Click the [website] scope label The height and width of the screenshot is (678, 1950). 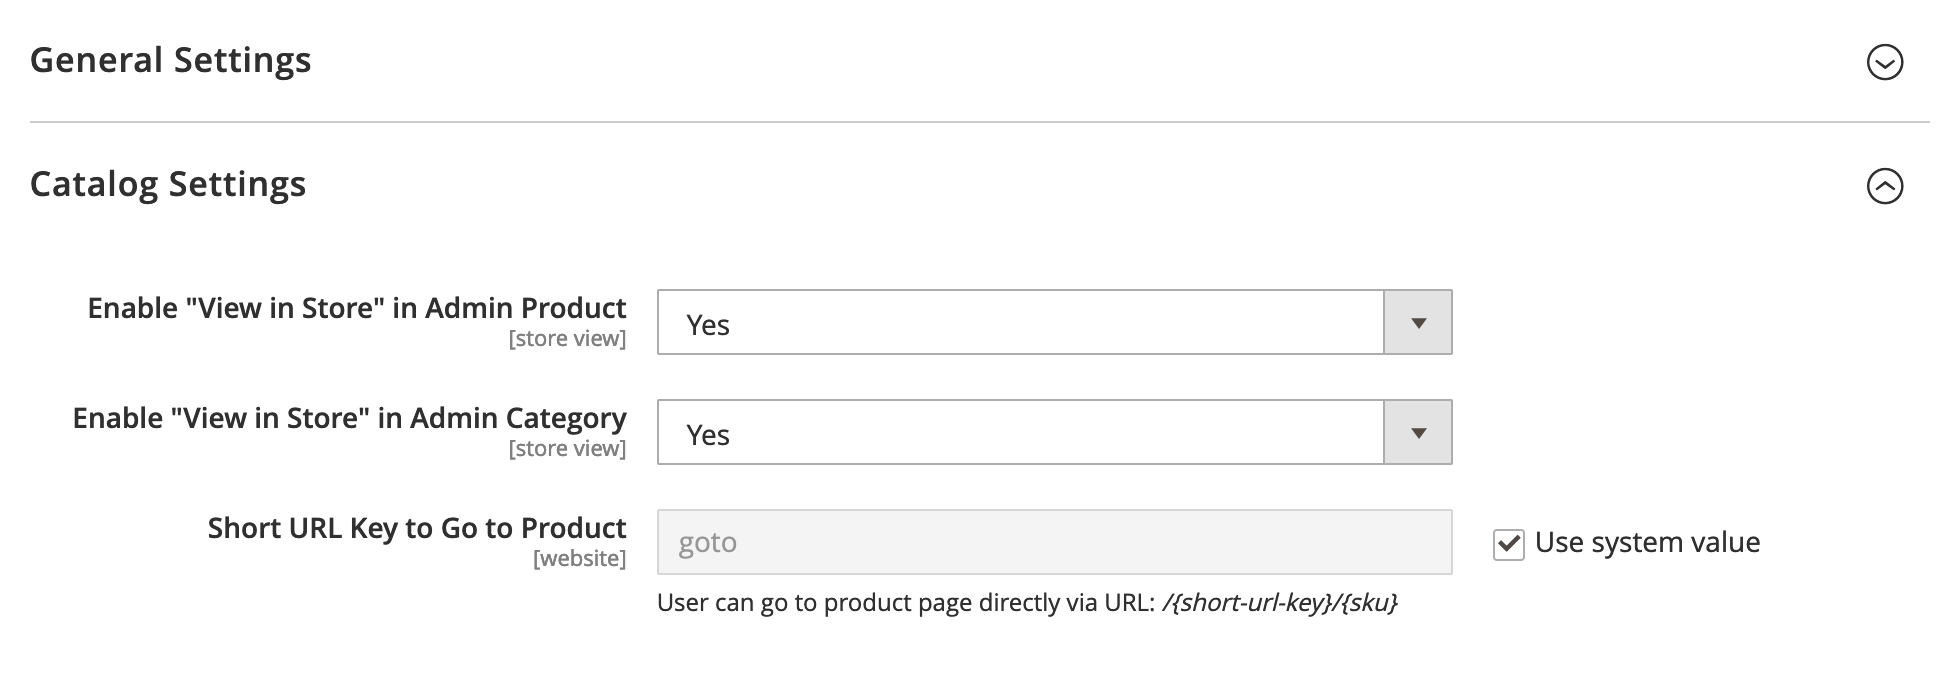(579, 558)
